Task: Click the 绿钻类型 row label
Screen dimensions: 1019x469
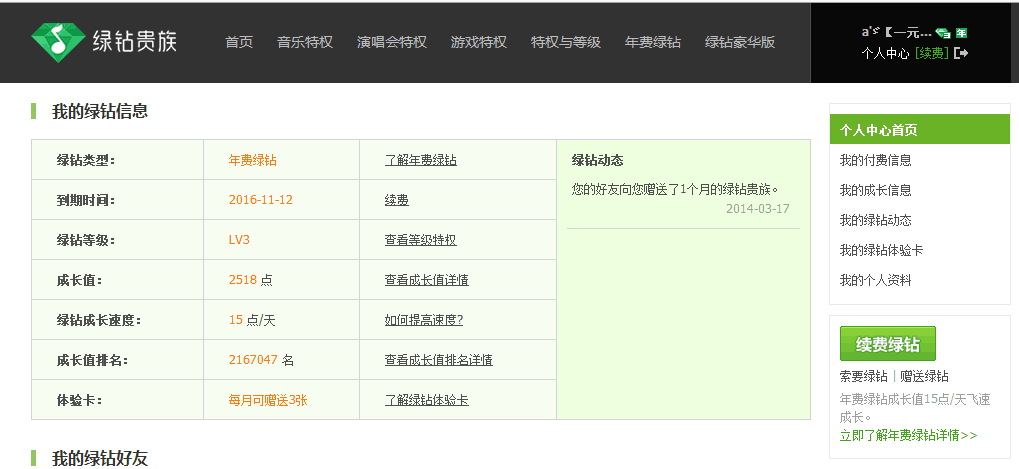Action: coord(86,160)
